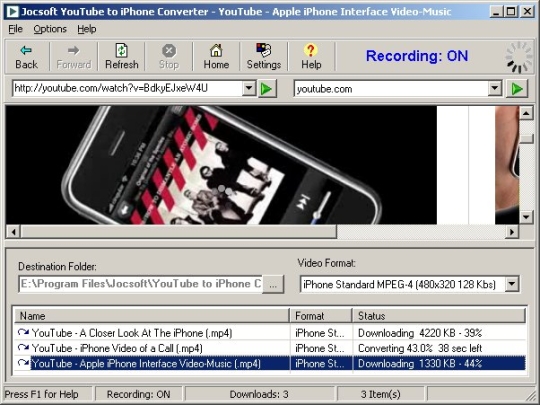Image resolution: width=540 pixels, height=405 pixels.
Task: Go to the Home page
Action: (x=216, y=57)
